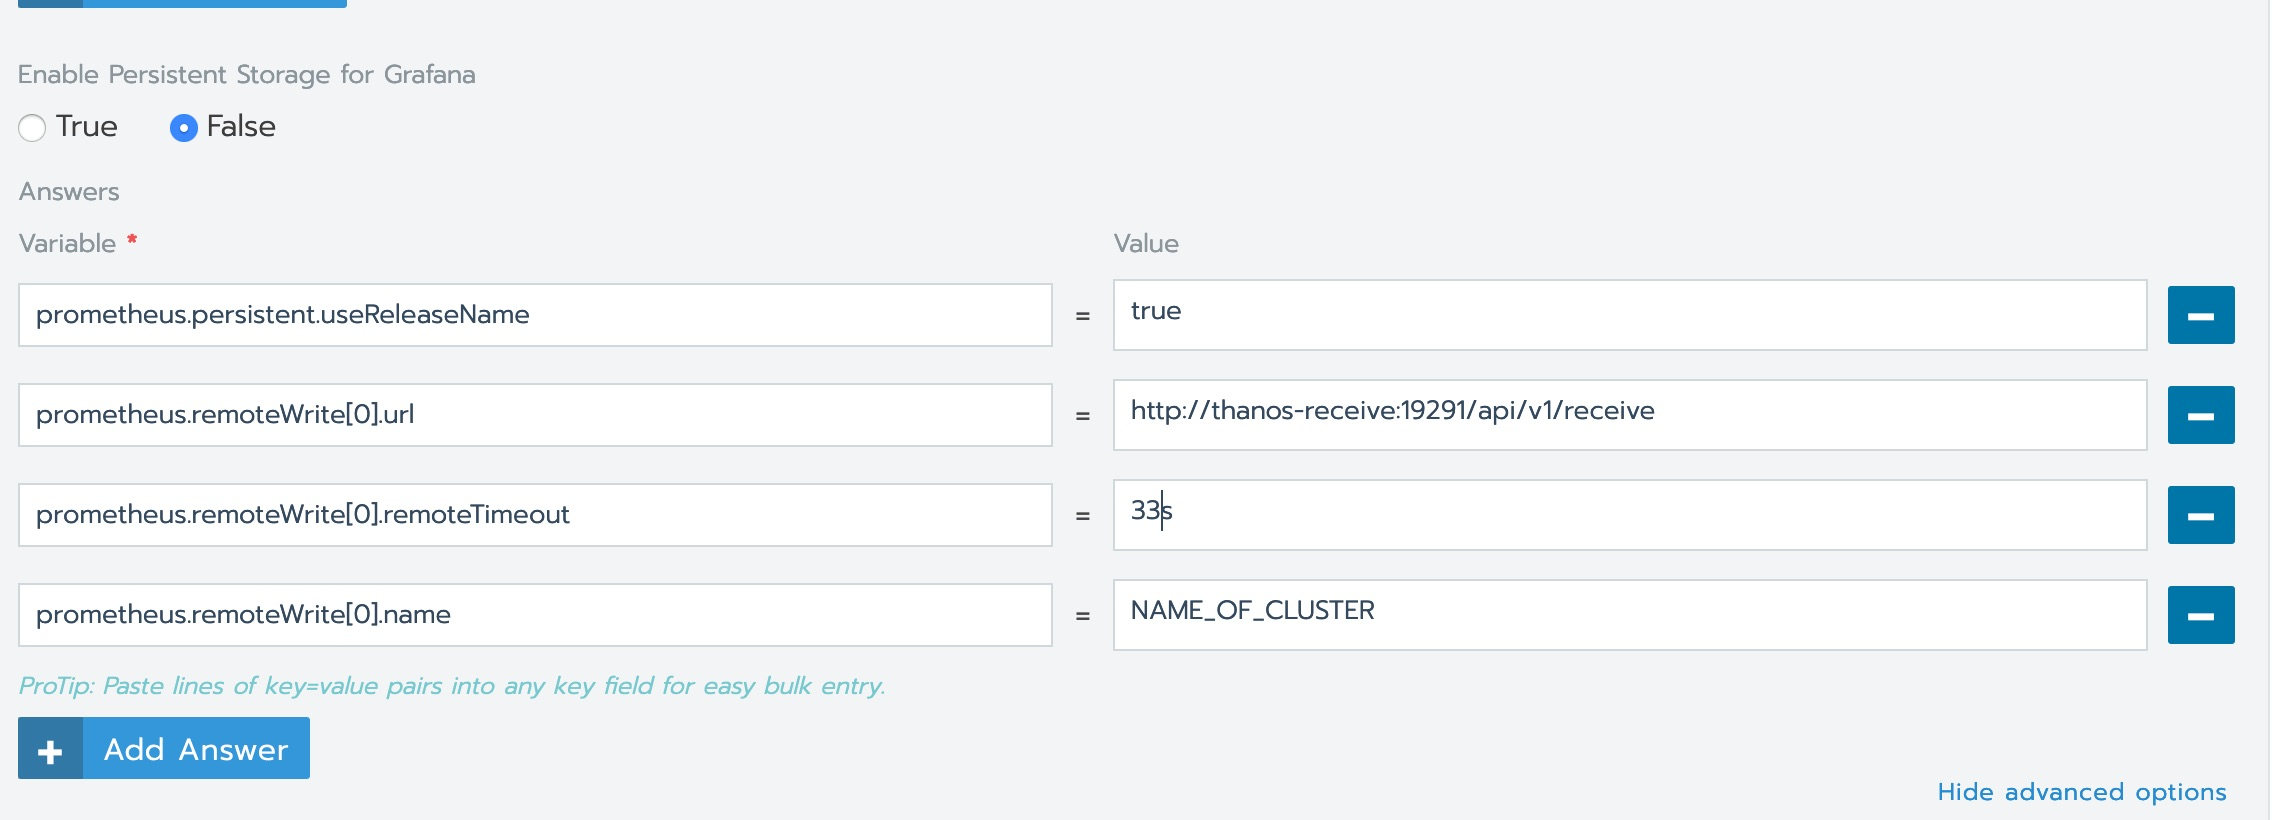2274x820 pixels.
Task: Delete the remoteWrite name answer row
Action: point(2200,615)
